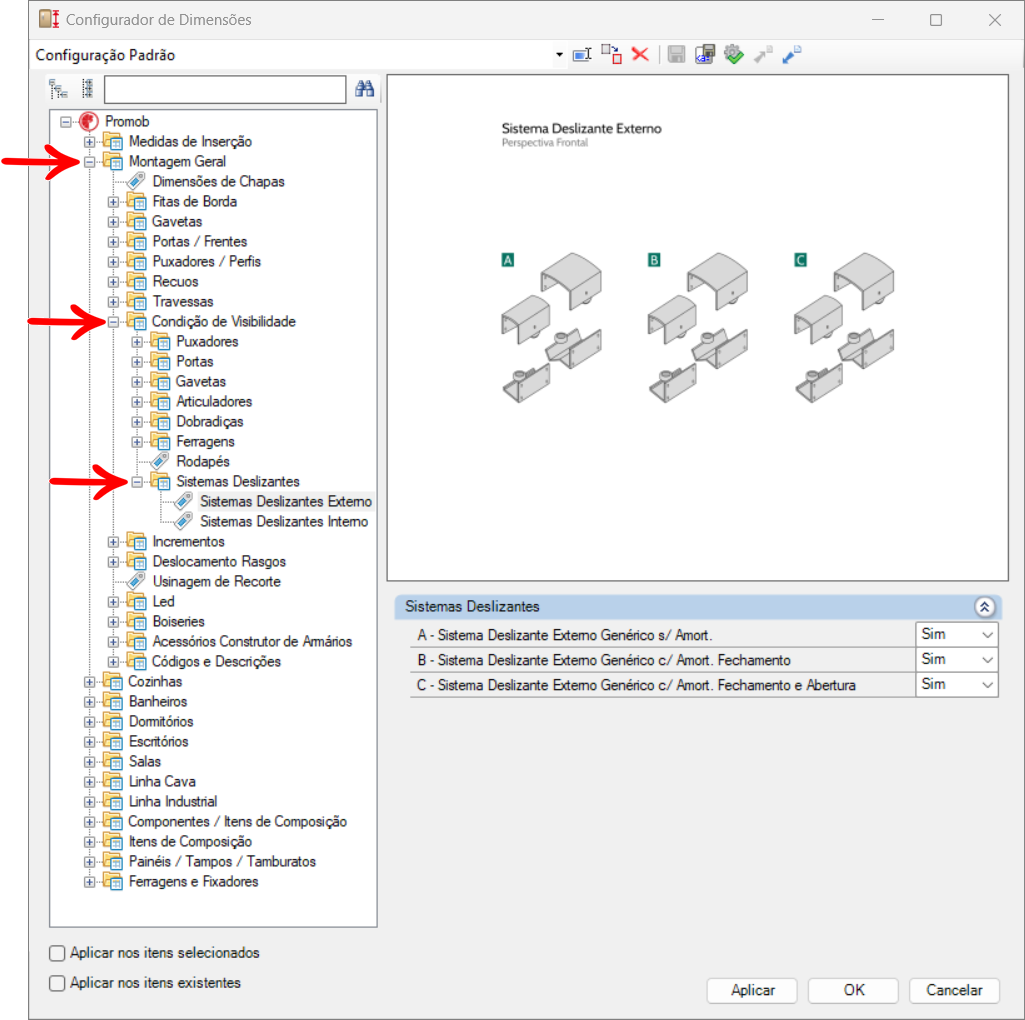
Task: Open the Configuração Padrão dropdown arrow
Action: pyautogui.click(x=560, y=56)
